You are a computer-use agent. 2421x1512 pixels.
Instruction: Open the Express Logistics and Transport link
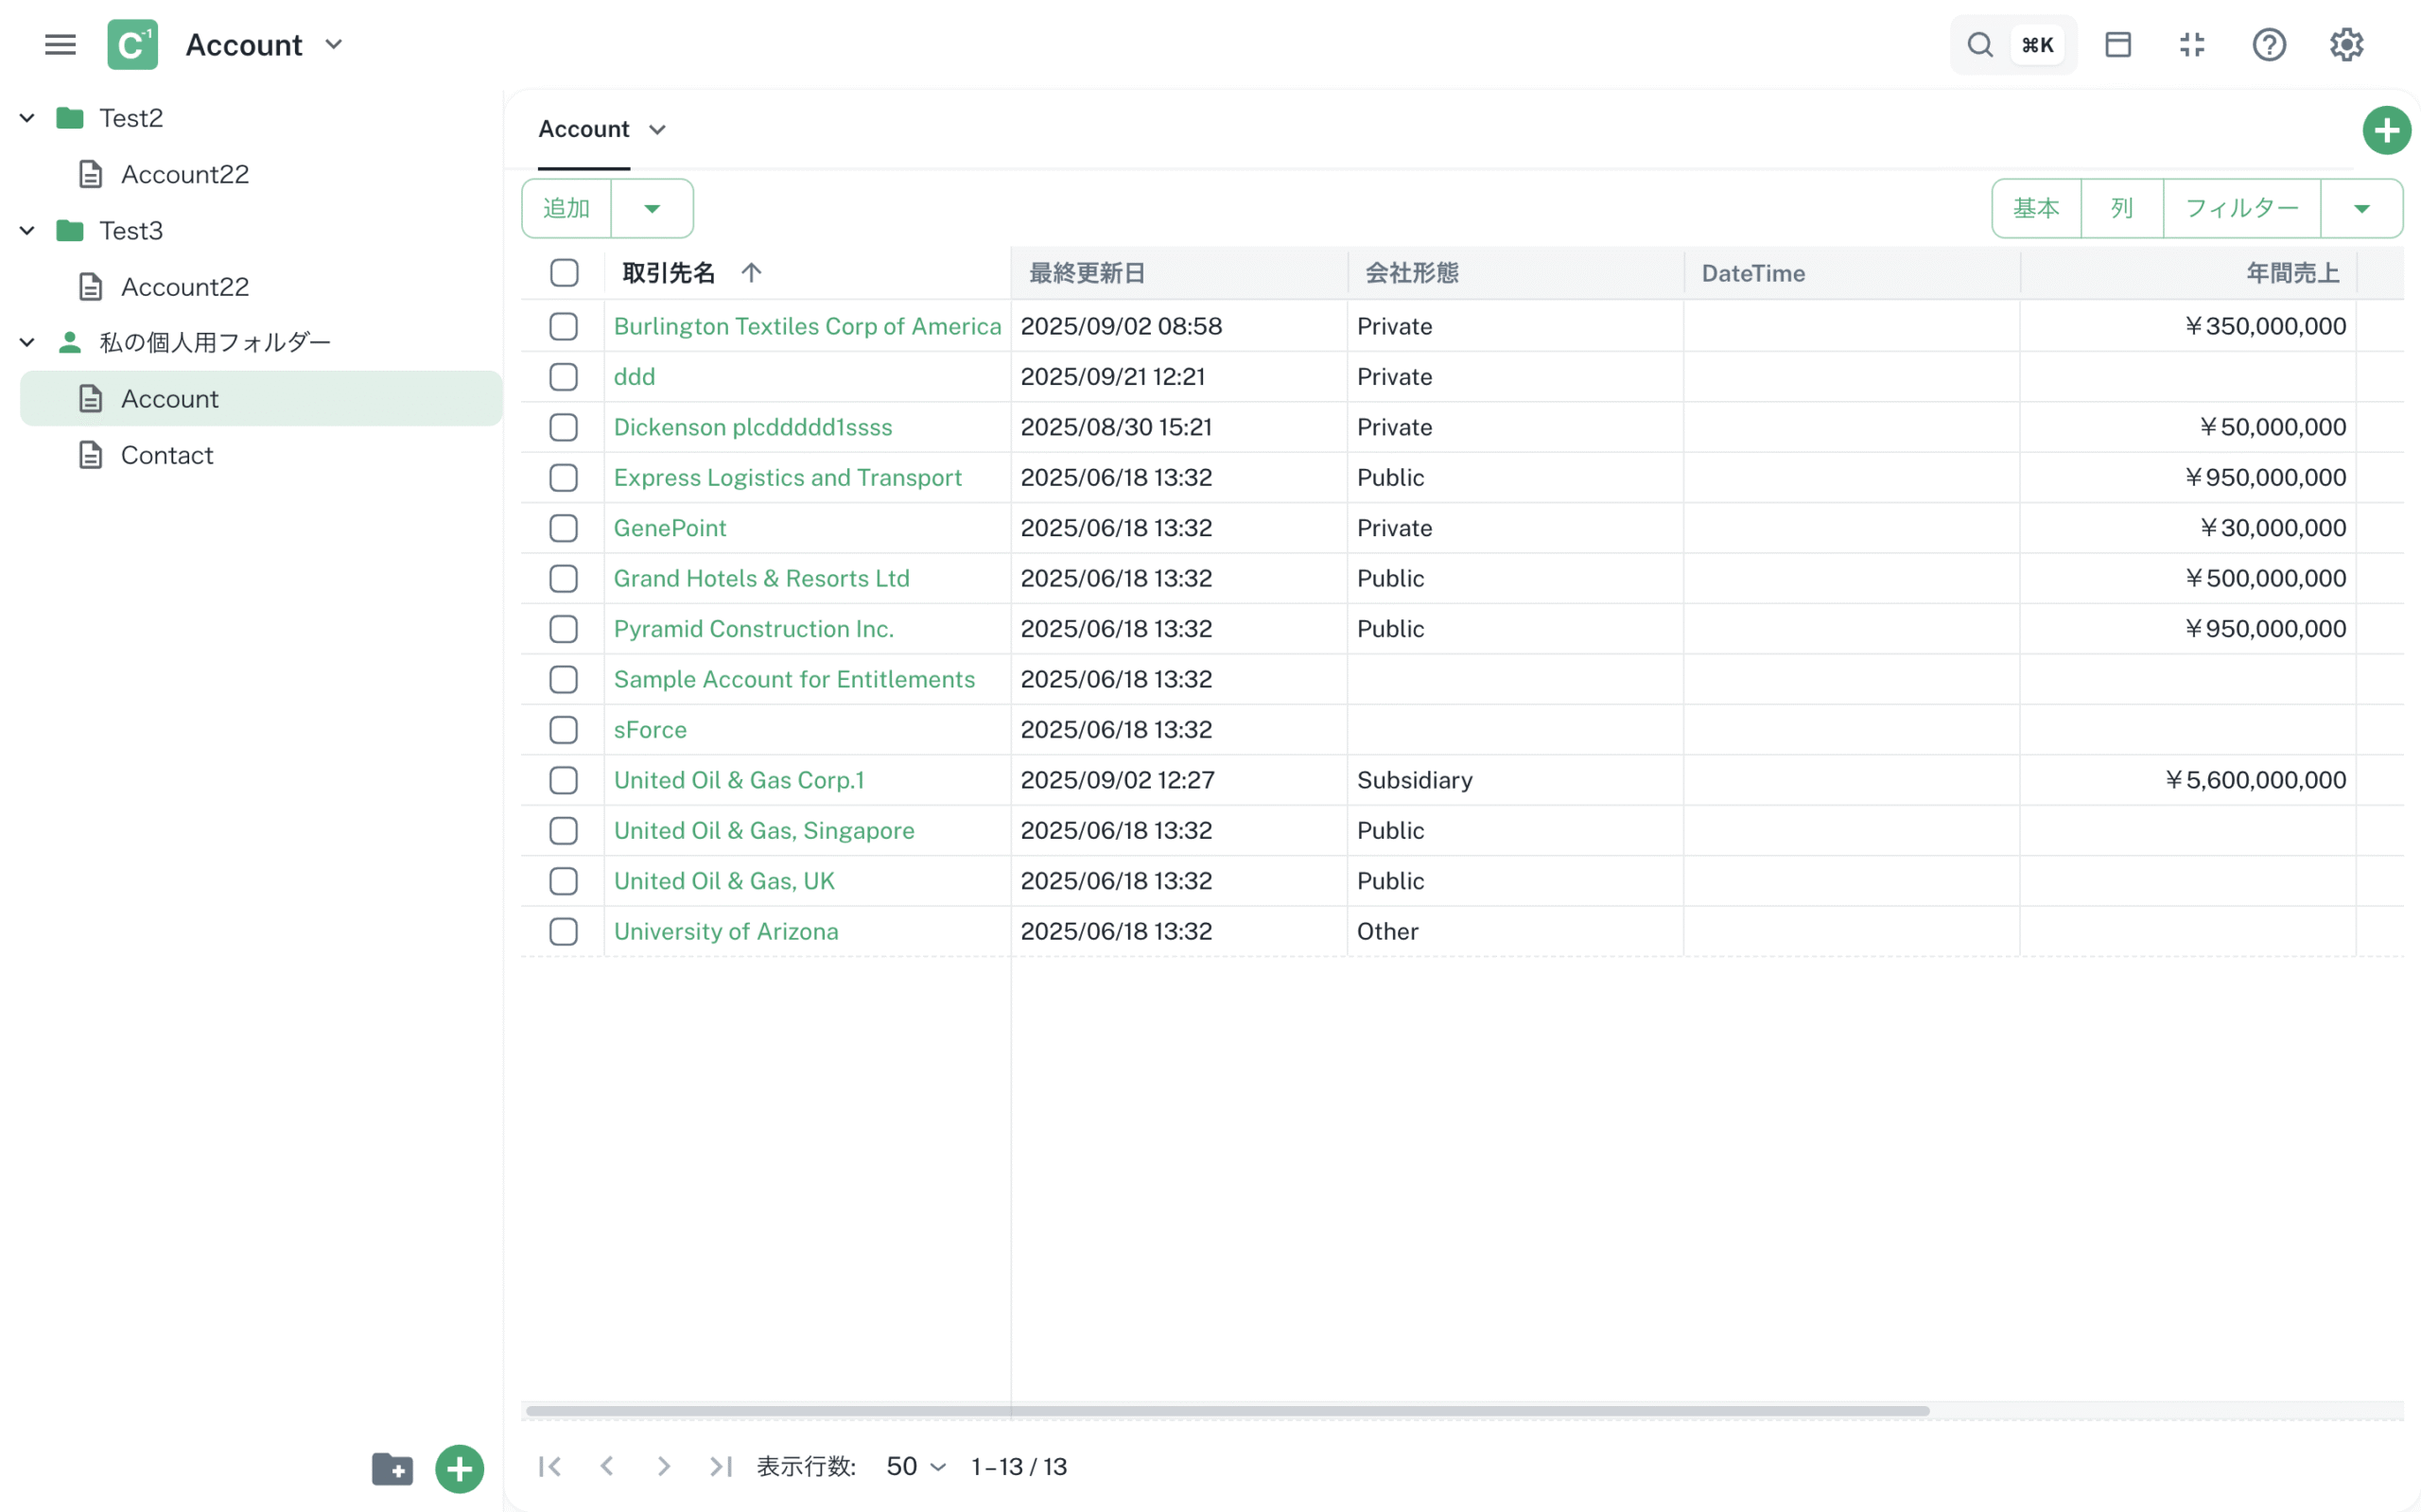pos(787,478)
